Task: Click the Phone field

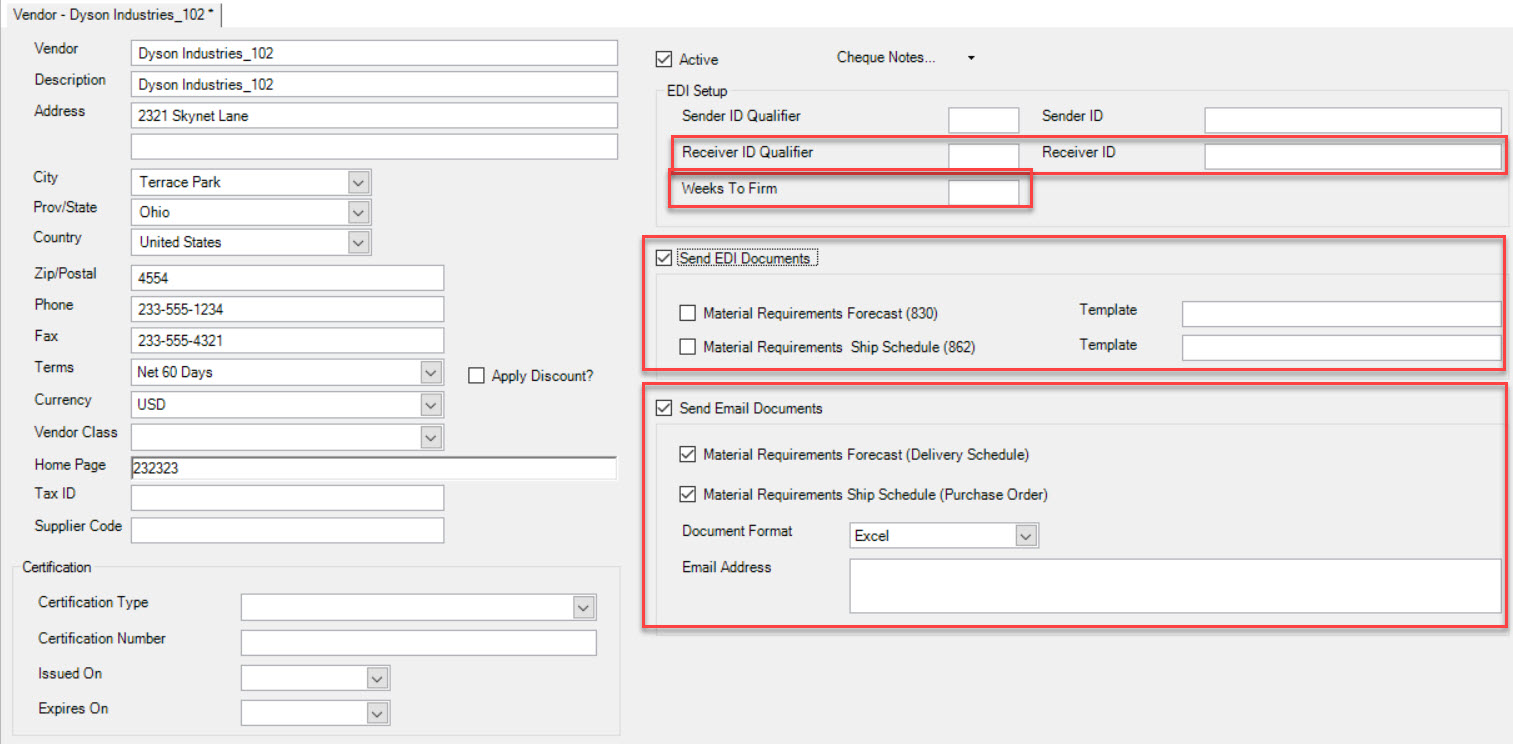Action: (288, 309)
